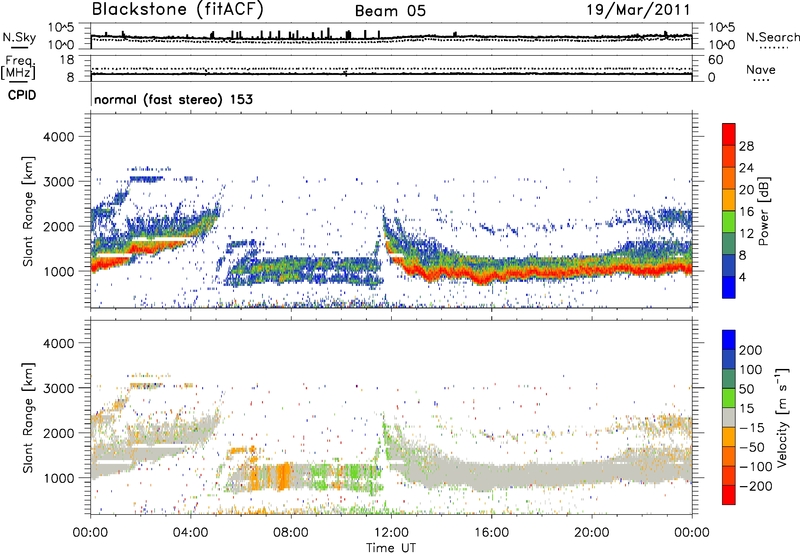Click the 'Velocity [m s-1]' colorbar label

(782, 417)
